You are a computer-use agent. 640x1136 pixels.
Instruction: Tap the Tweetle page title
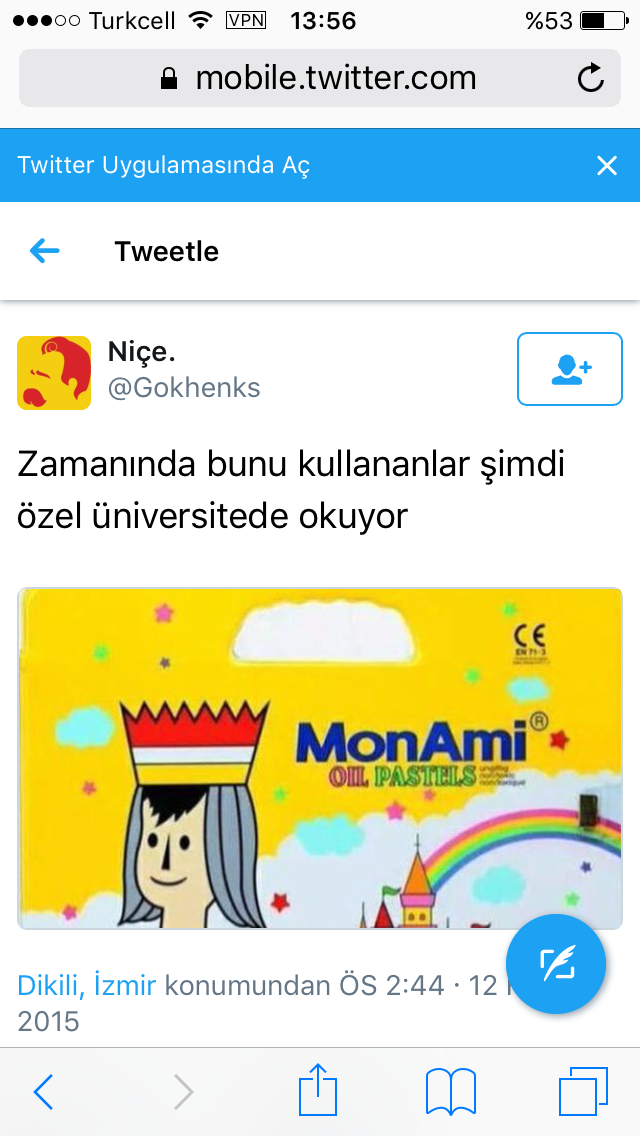tap(167, 251)
